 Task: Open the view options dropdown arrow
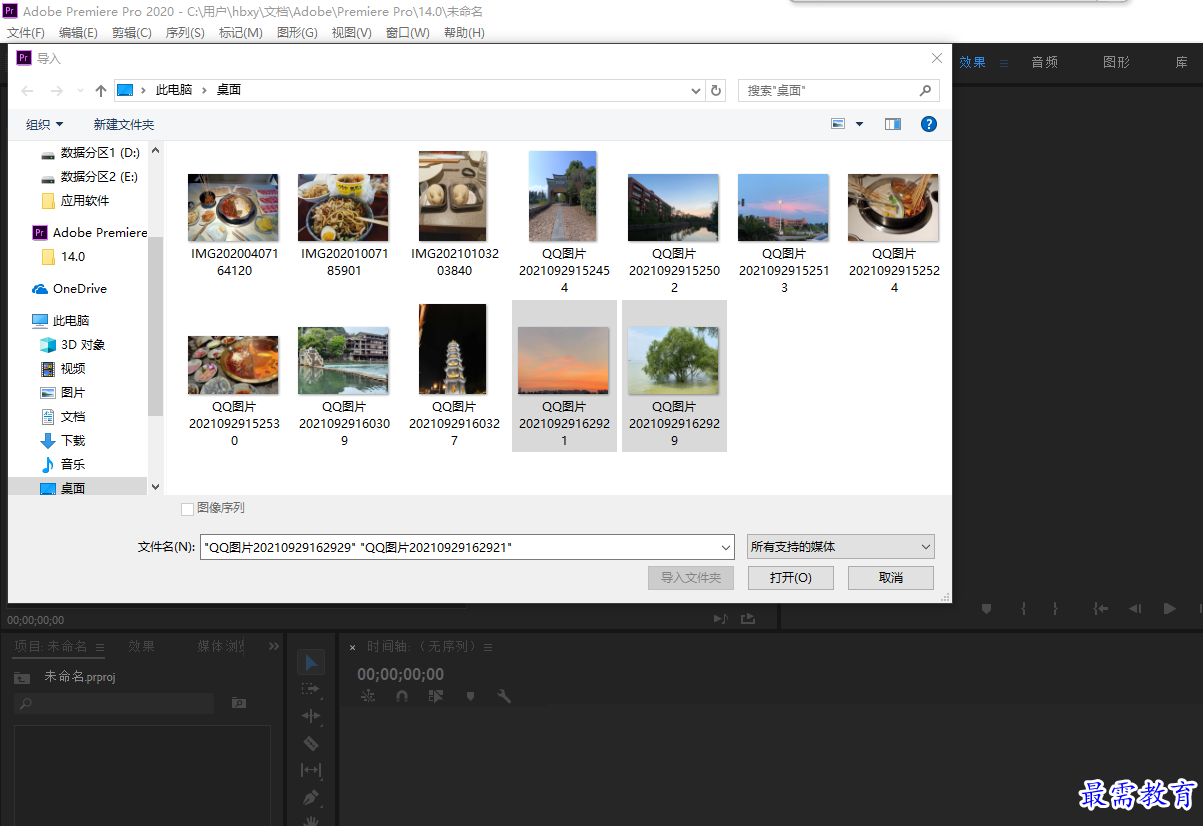(x=859, y=124)
